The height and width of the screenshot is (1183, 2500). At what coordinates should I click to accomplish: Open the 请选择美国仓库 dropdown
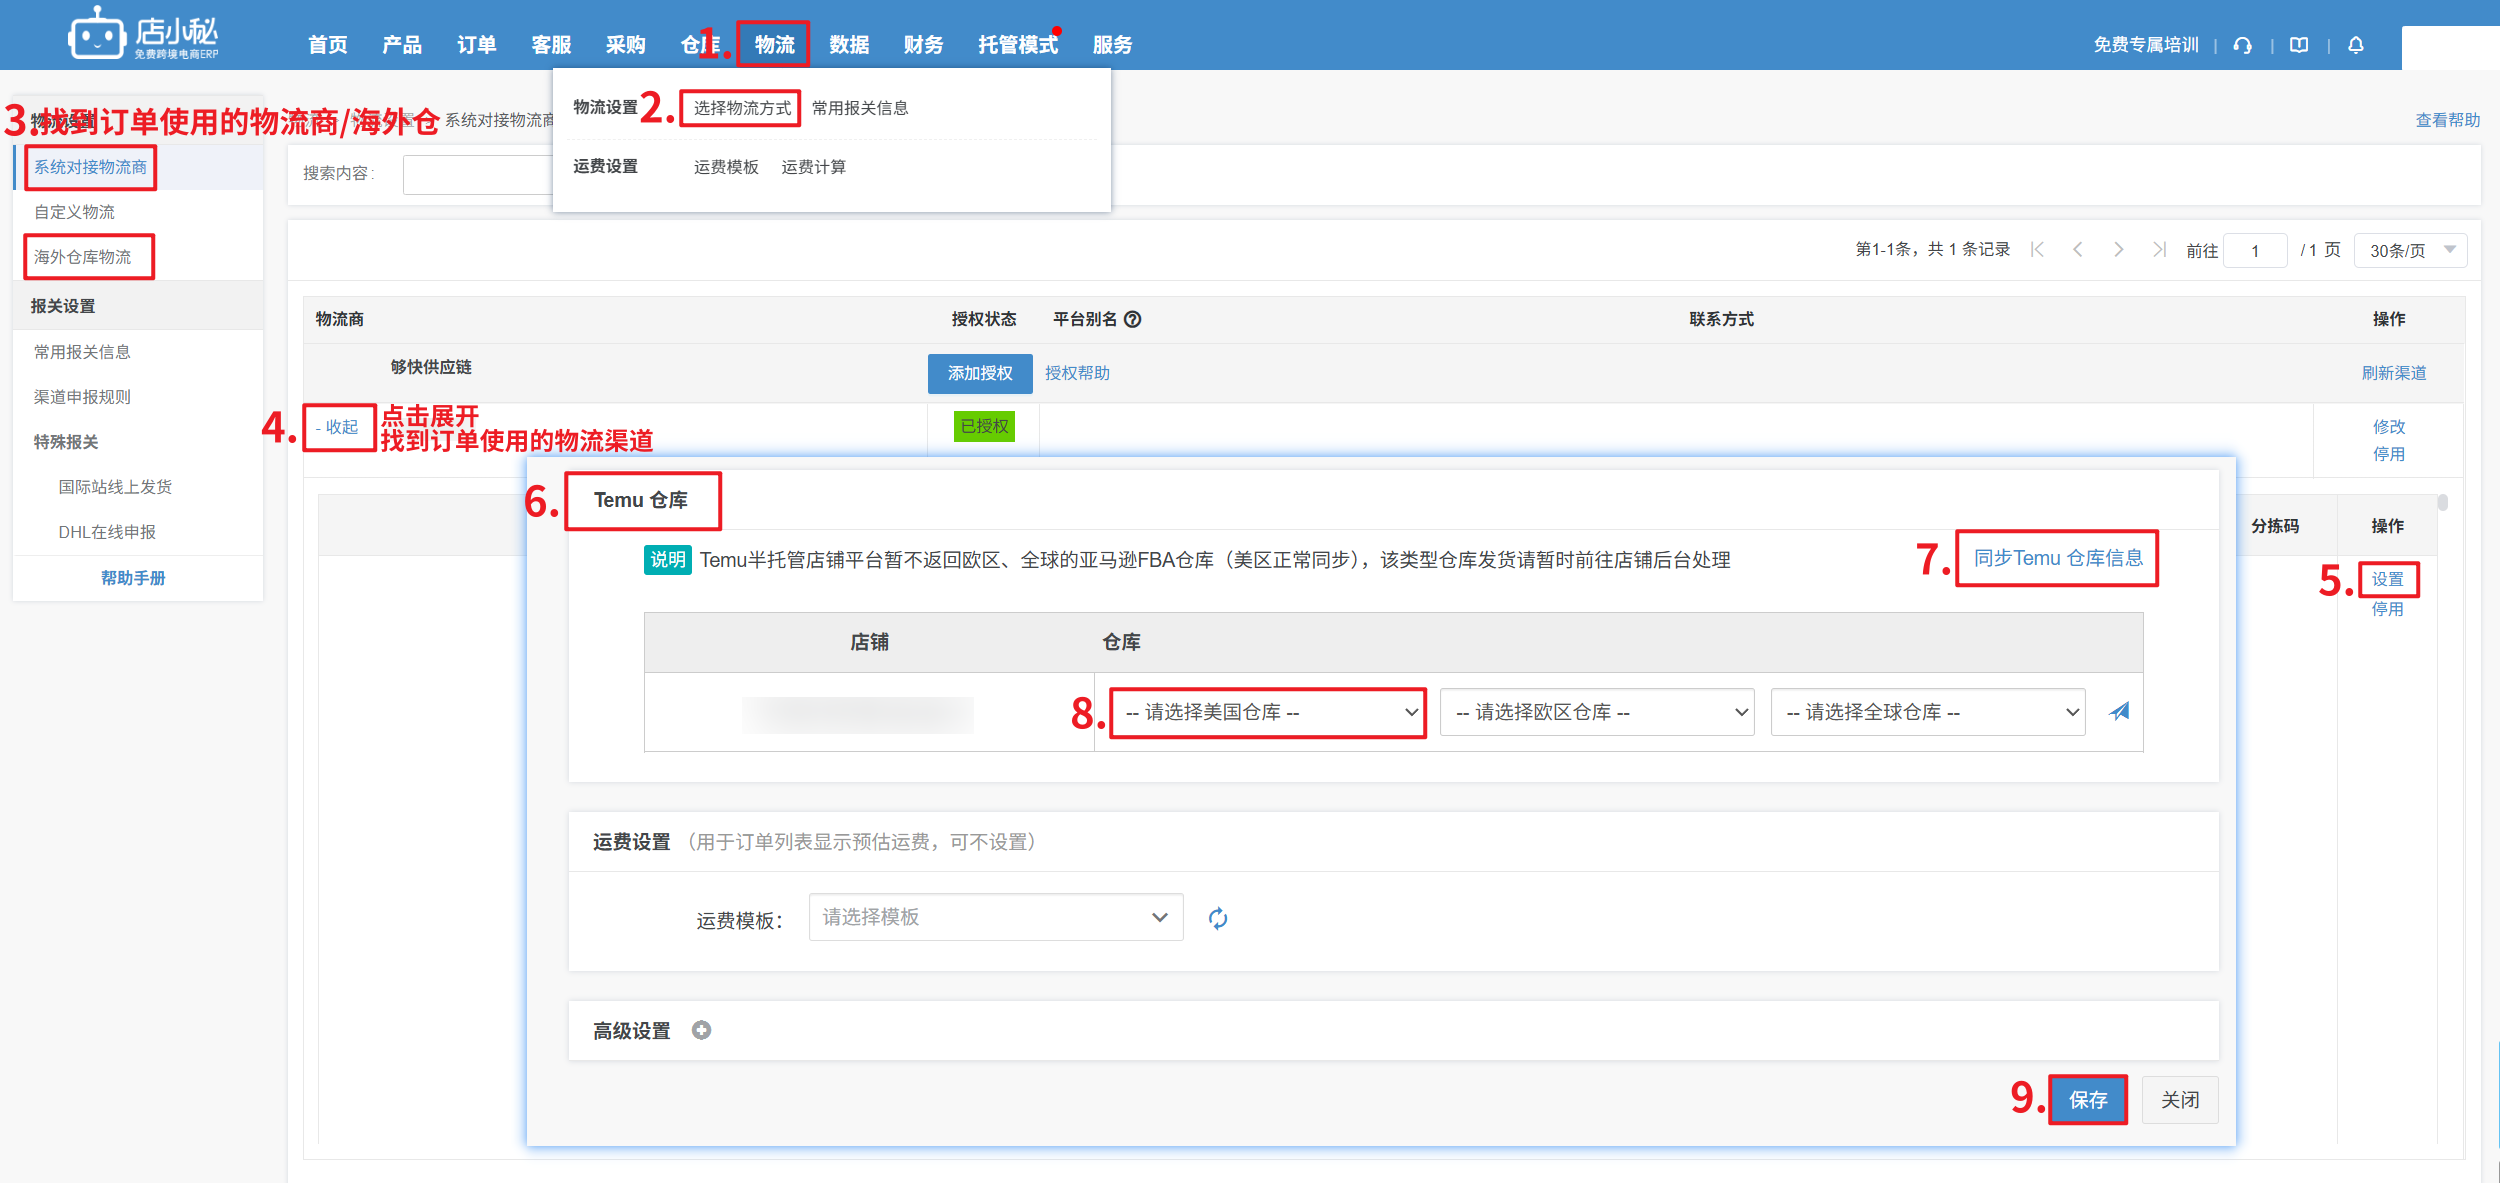(1268, 712)
